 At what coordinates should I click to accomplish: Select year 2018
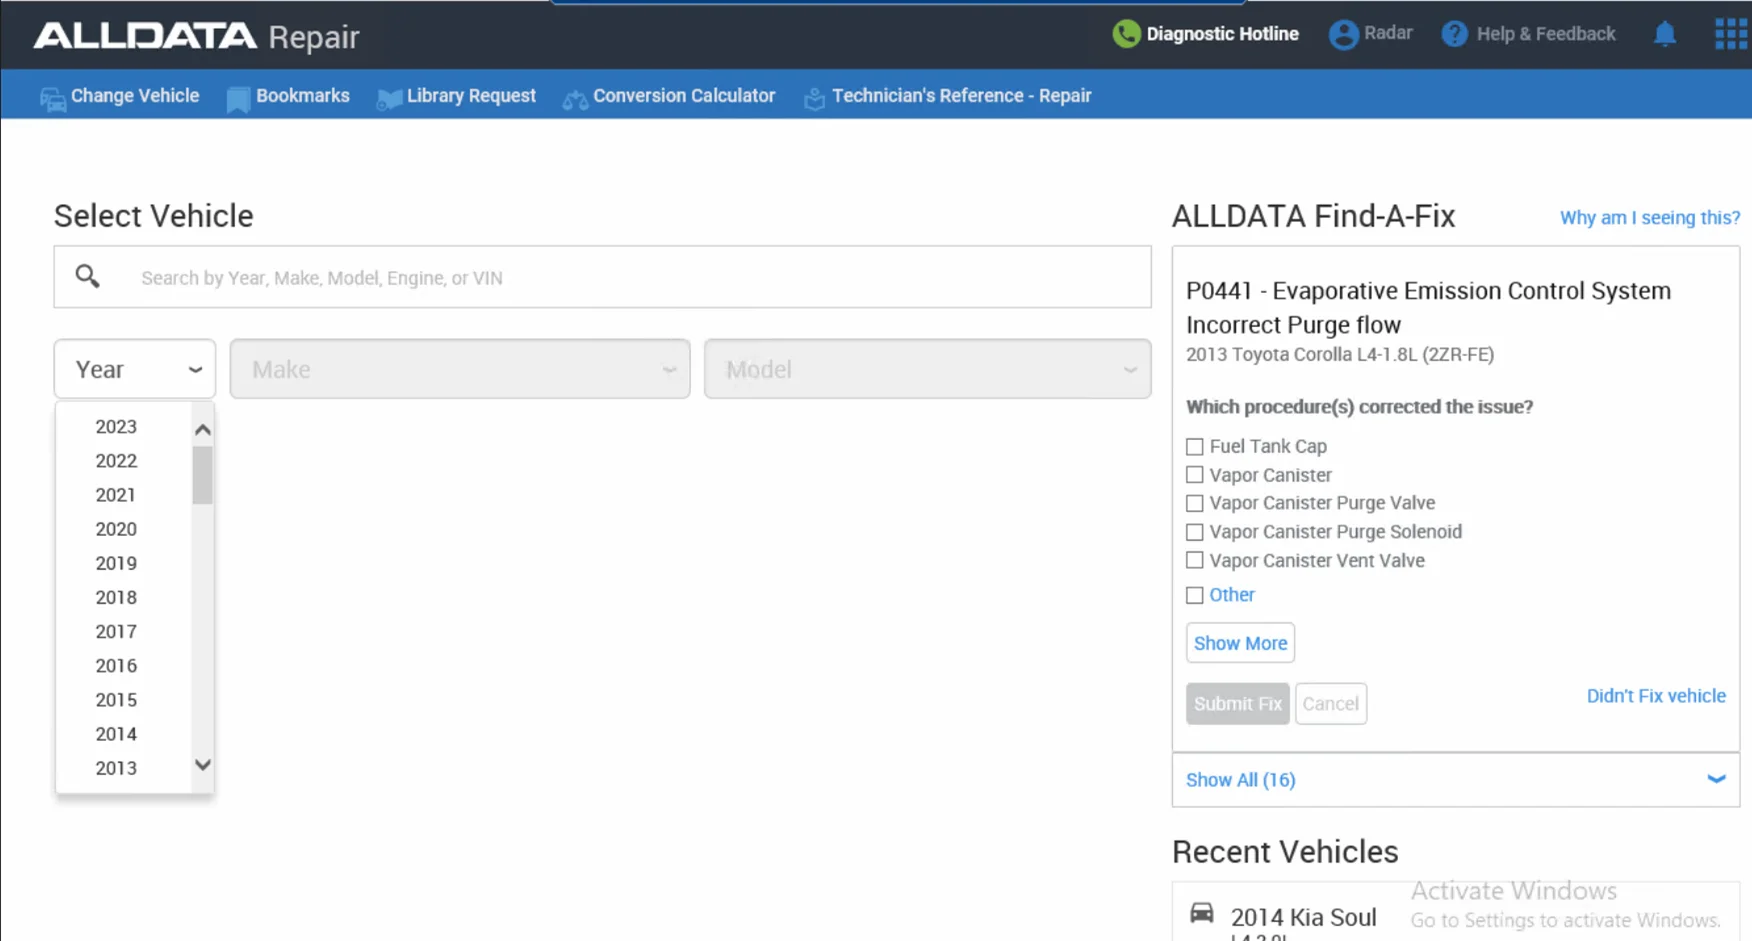[x=116, y=597]
